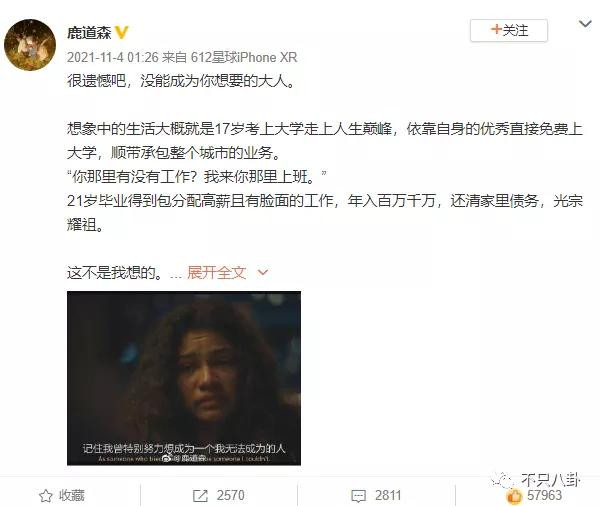Open comments via speech bubble icon
Image resolution: width=600 pixels, height=506 pixels.
[359, 496]
